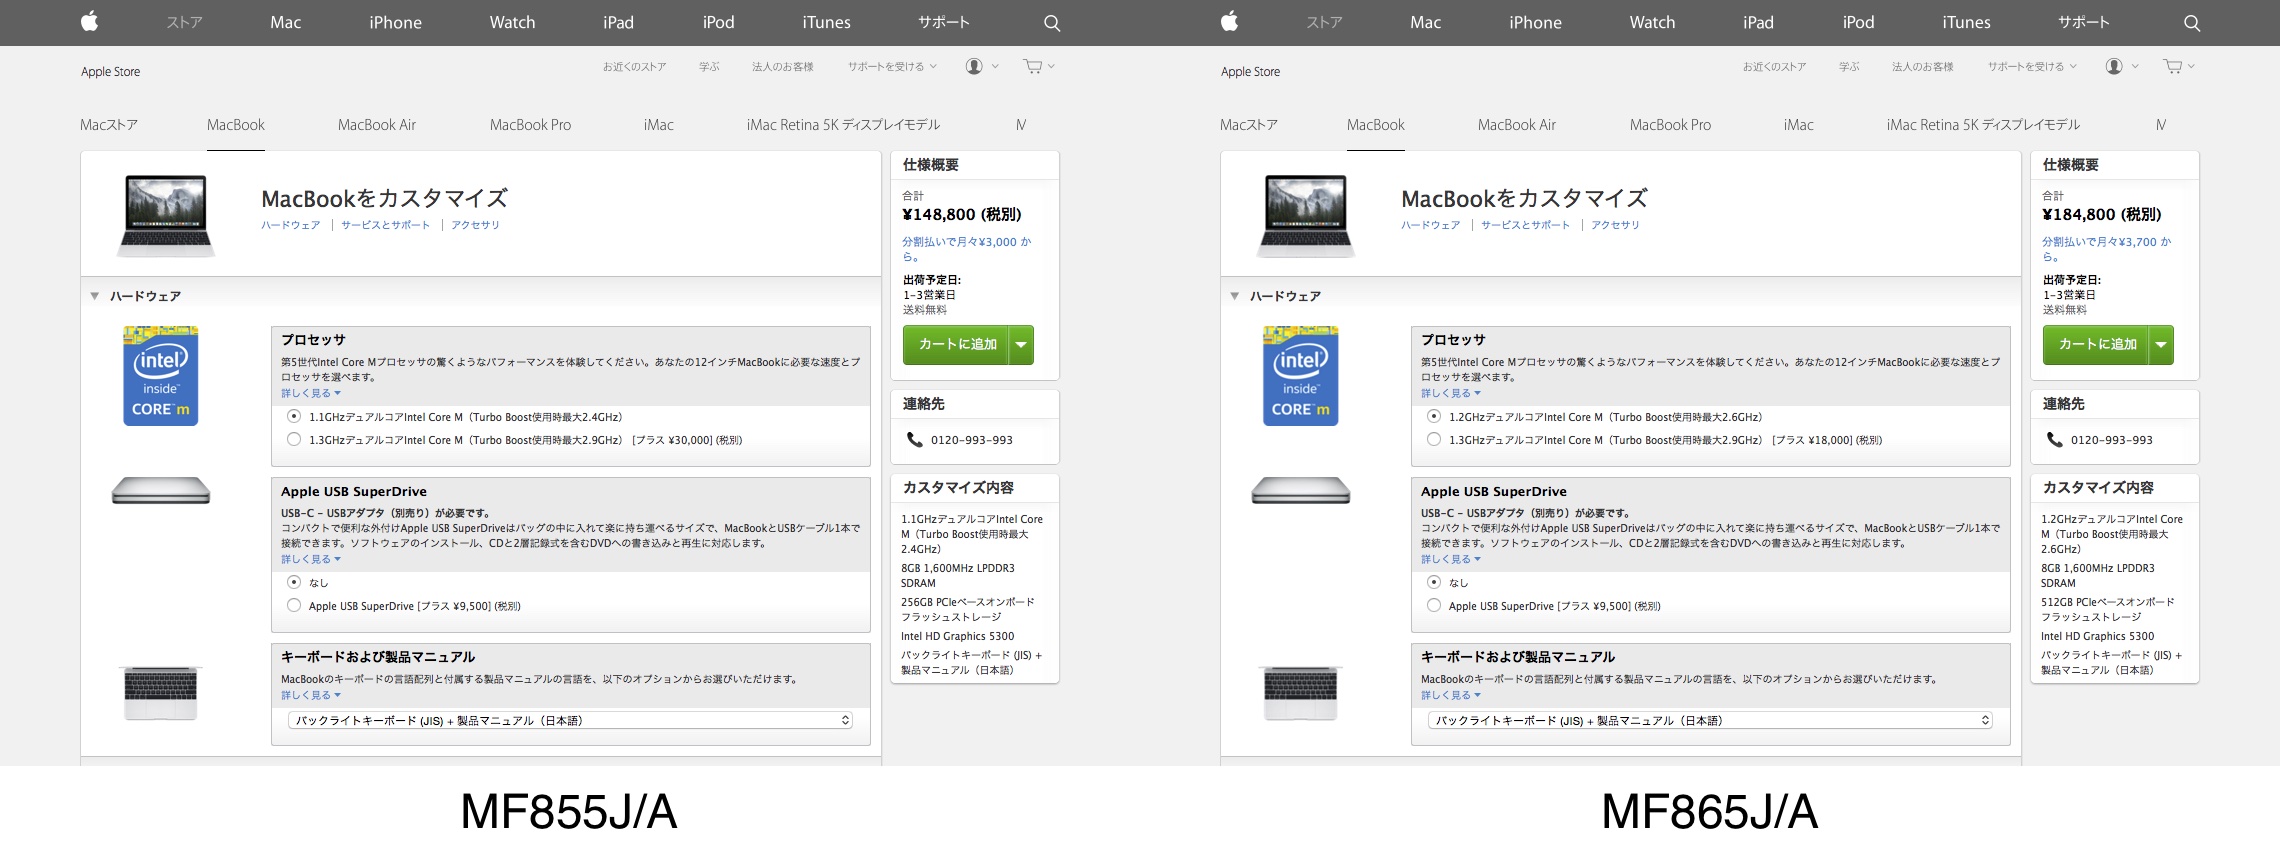Screen dimensions: 2280x860
Task: Open the keyboard language dropdown on the MF855J/A page
Action: coord(571,720)
